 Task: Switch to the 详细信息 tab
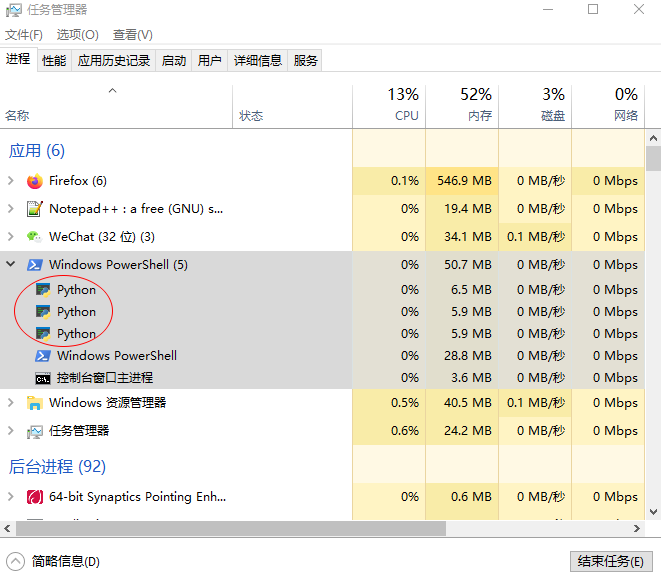(x=258, y=61)
